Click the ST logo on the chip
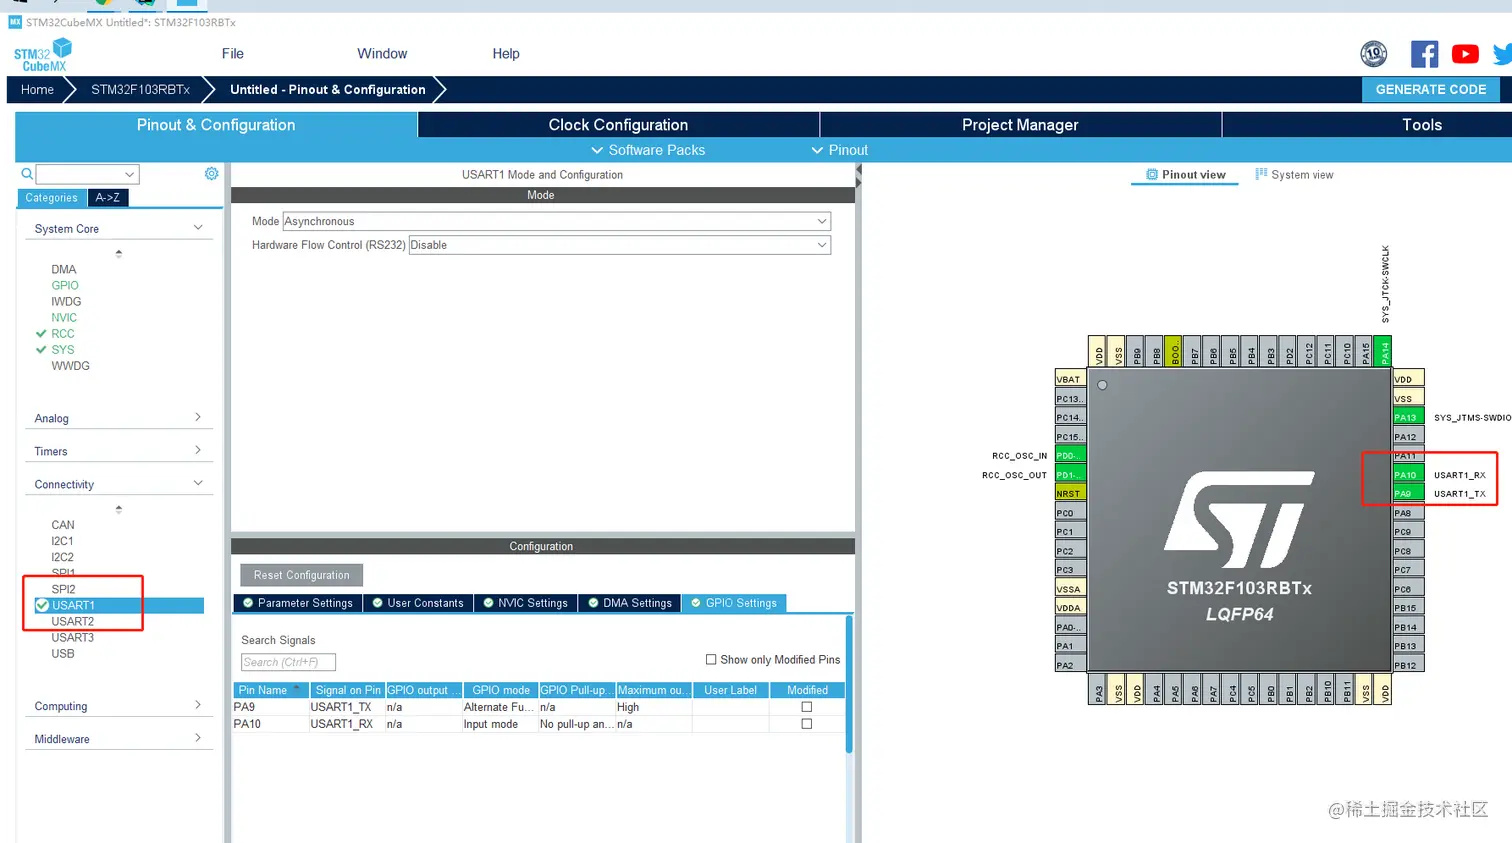This screenshot has height=843, width=1512. [1239, 520]
